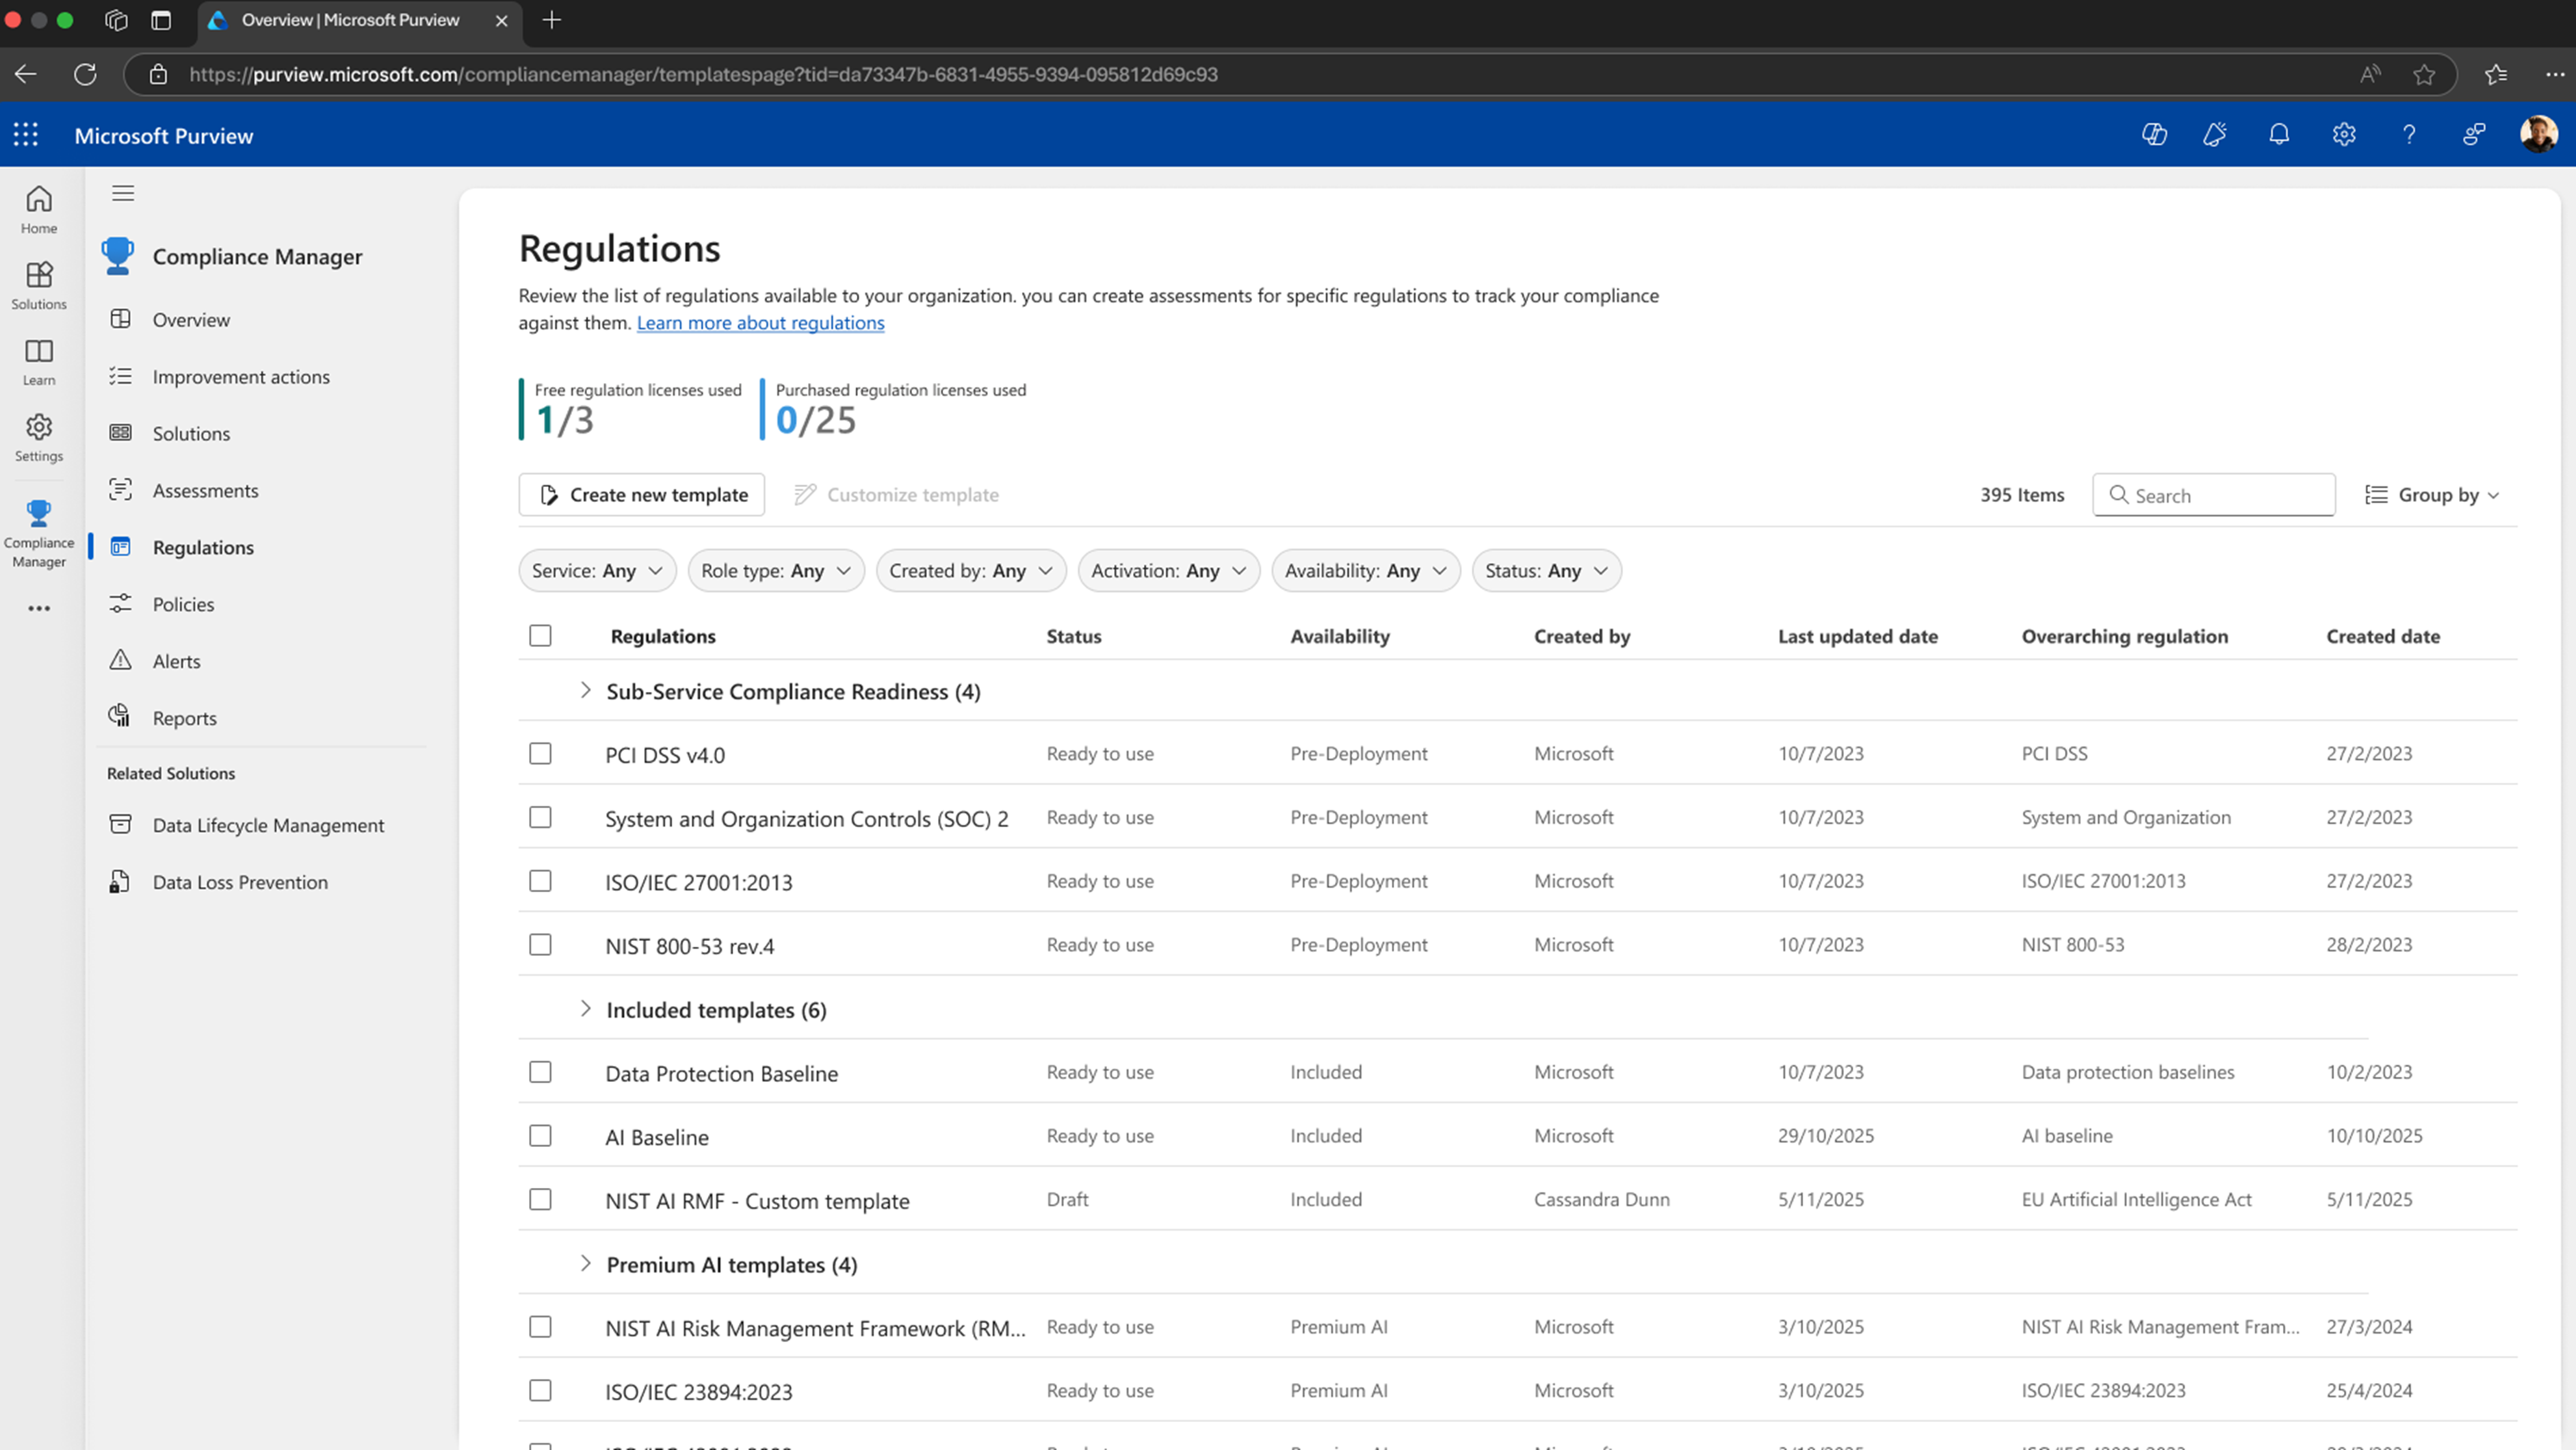This screenshot has height=1450, width=2576.
Task: Check the NIST 800-53 rev.4 row
Action: [540, 944]
